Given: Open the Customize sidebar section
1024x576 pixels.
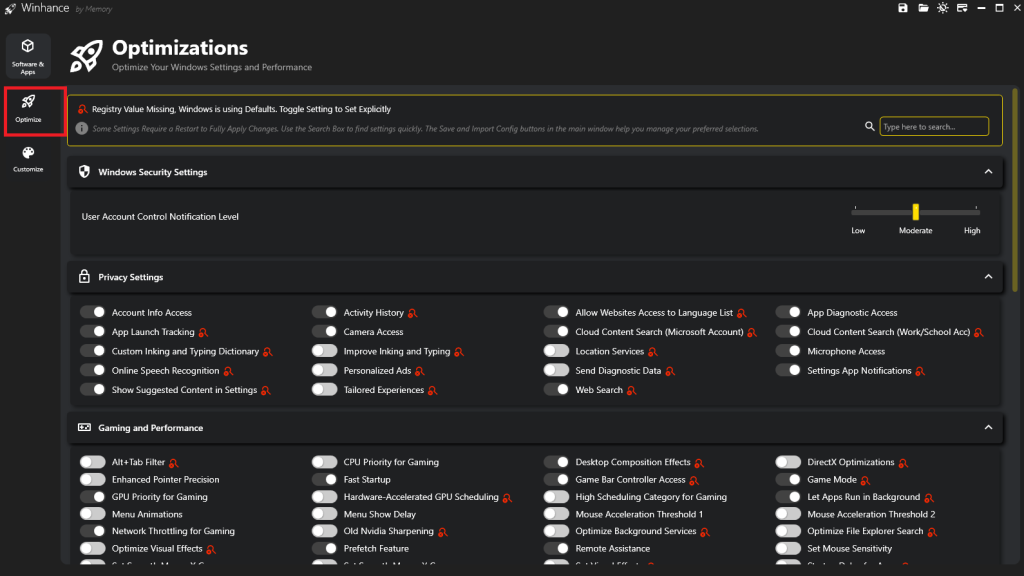Looking at the screenshot, I should coord(28,159).
